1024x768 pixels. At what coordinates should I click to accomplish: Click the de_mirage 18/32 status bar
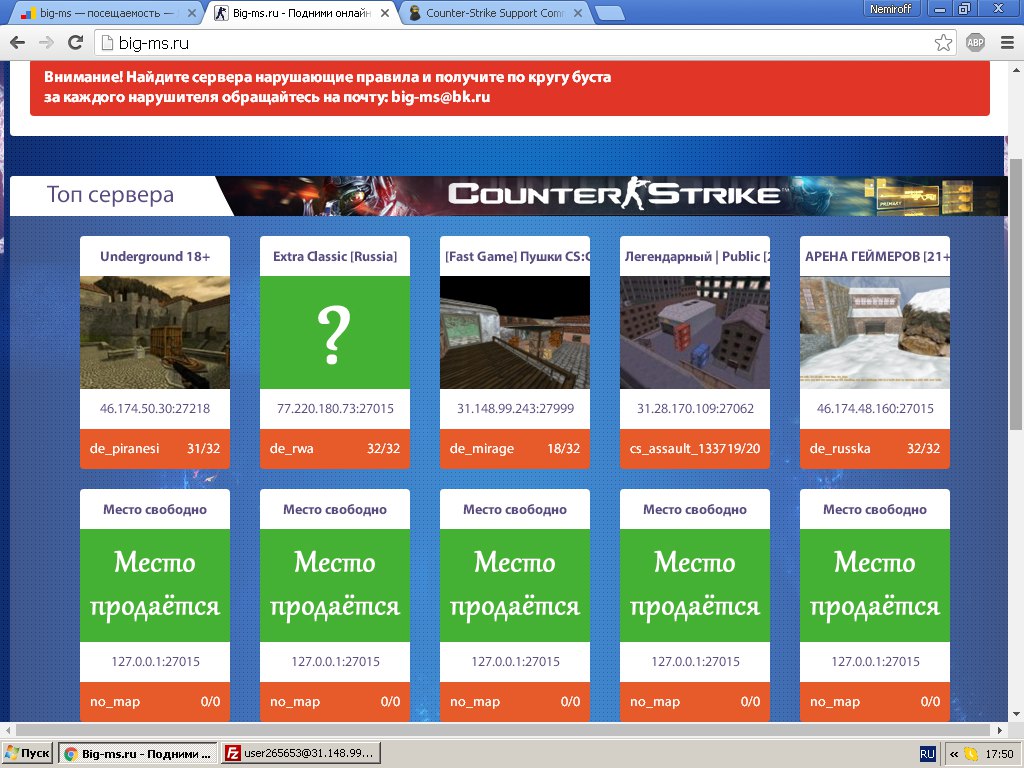[x=515, y=449]
